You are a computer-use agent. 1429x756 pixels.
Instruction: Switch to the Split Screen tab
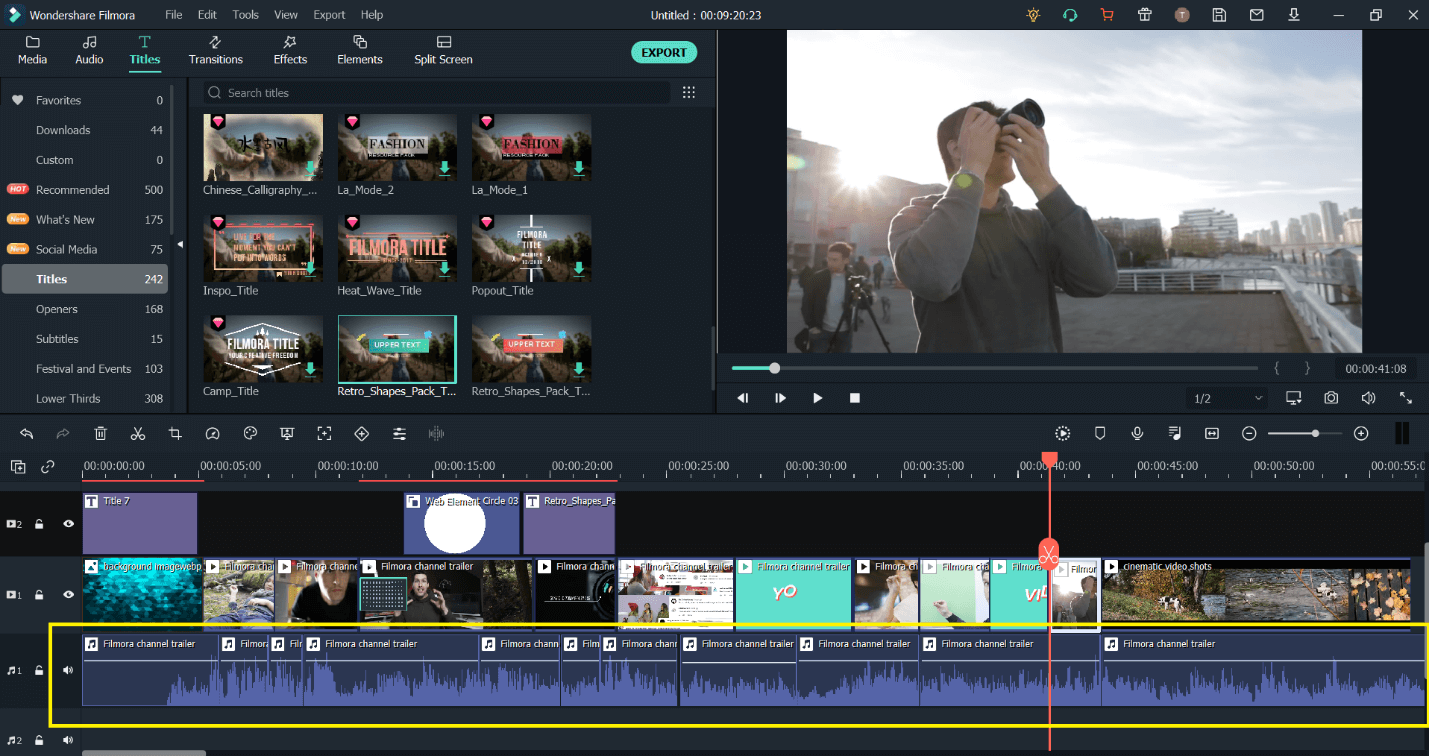click(443, 50)
